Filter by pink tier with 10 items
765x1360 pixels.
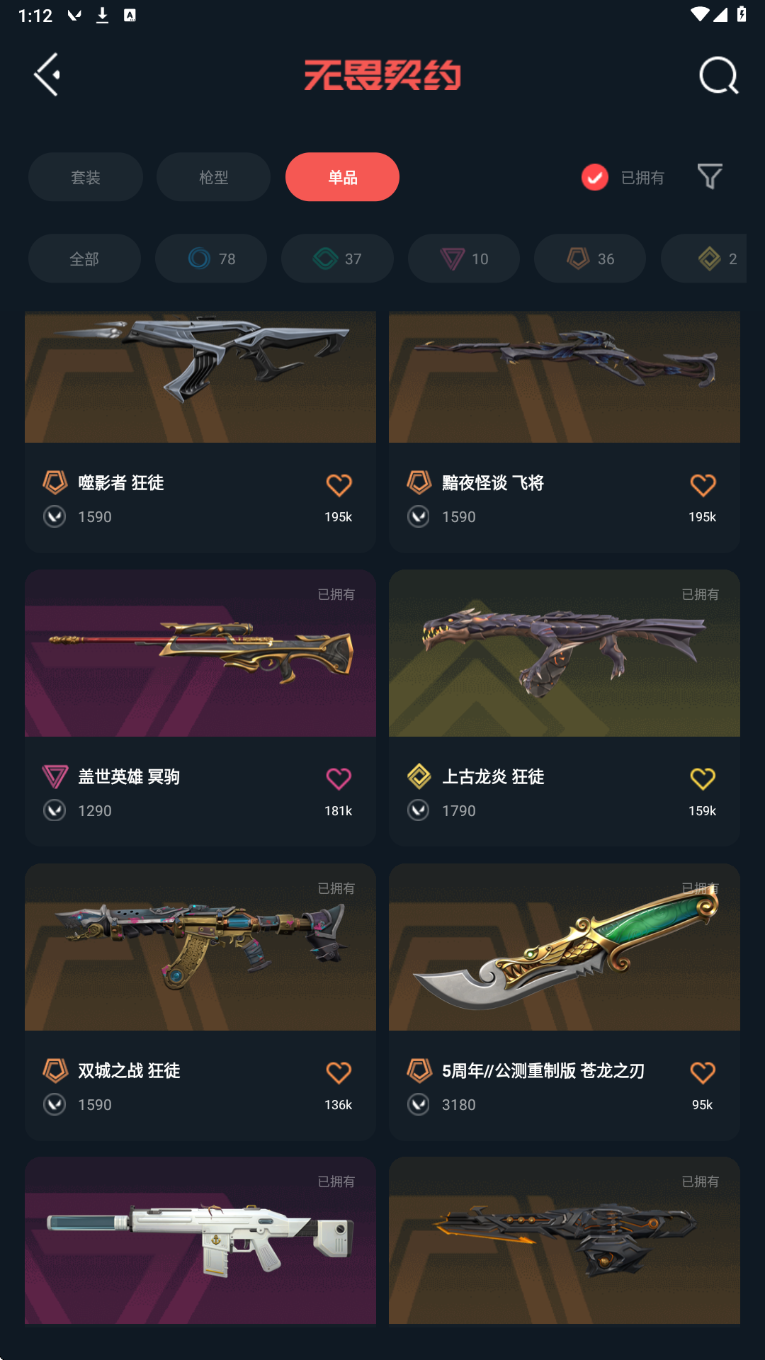[x=464, y=259]
